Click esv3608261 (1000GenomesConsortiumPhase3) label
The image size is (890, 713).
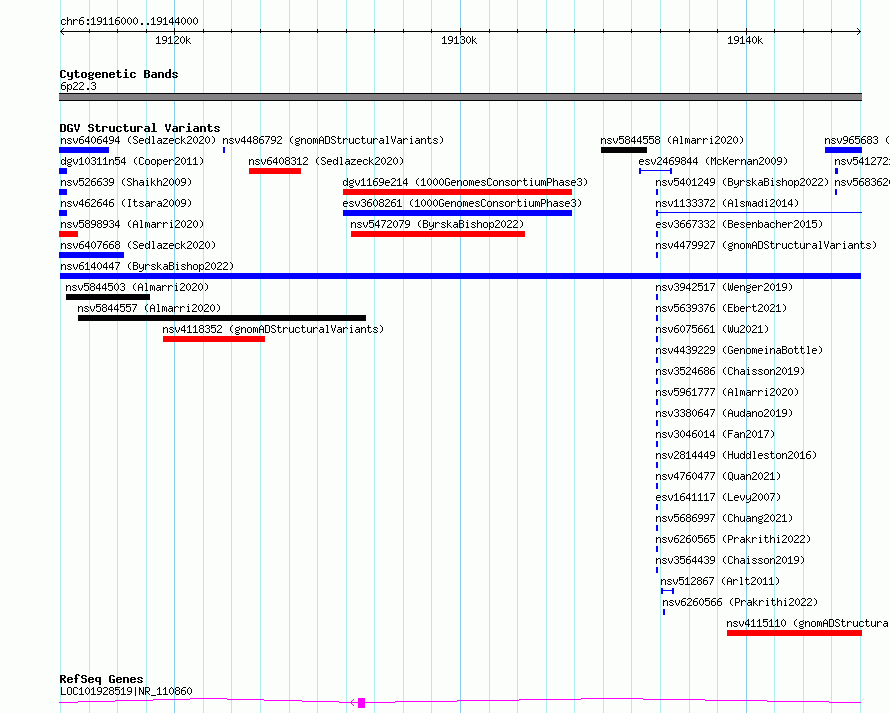[462, 203]
